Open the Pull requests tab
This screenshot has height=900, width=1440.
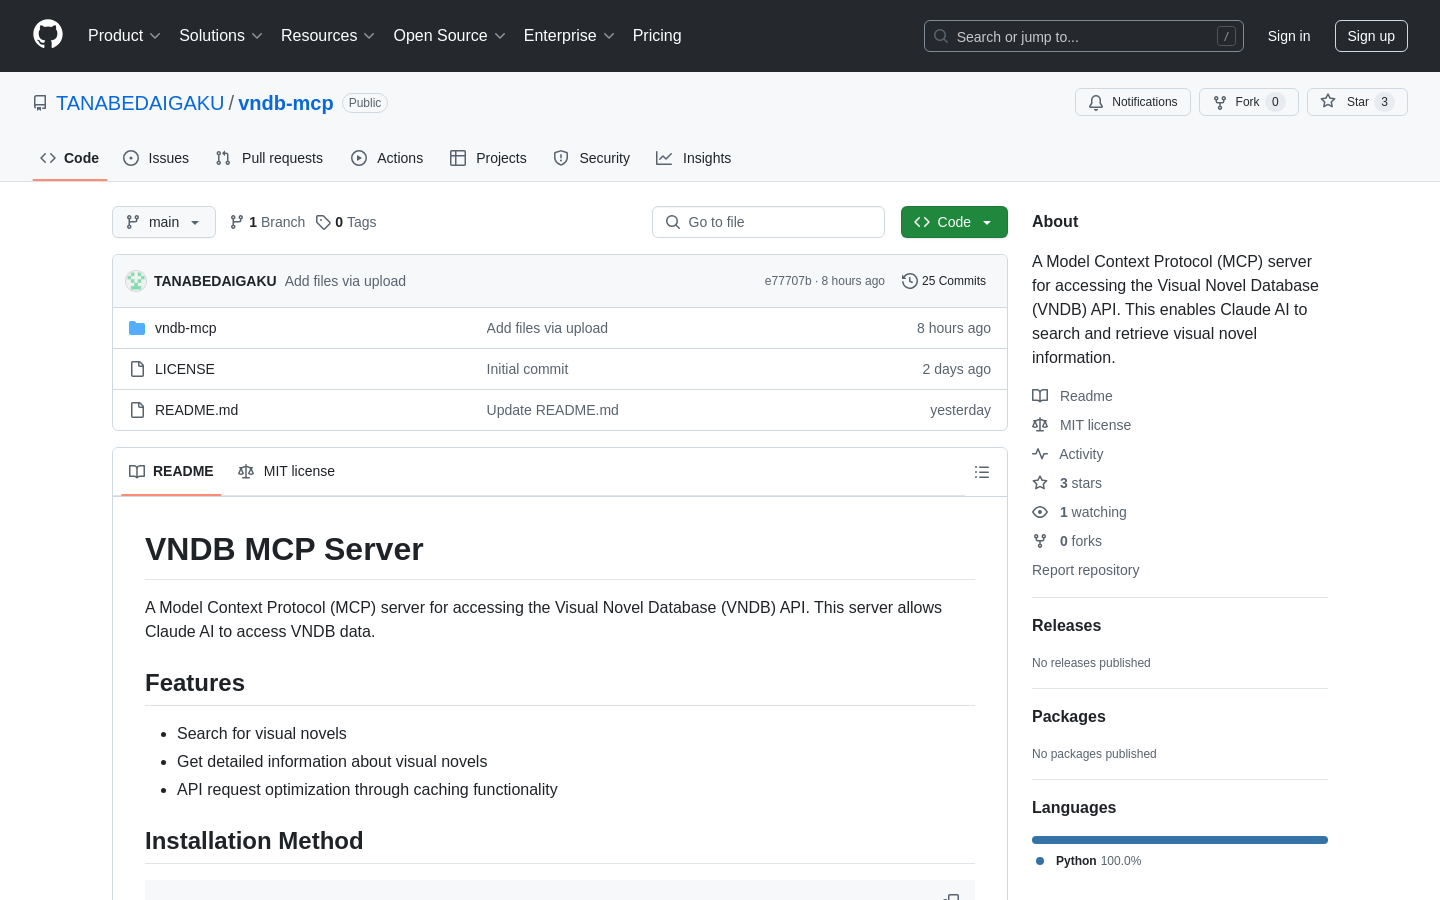click(x=269, y=158)
